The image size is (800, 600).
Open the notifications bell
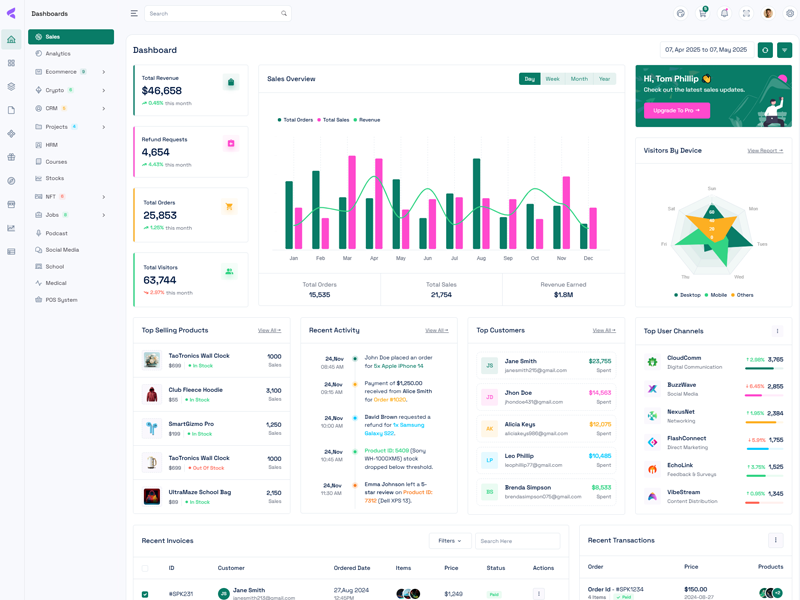pyautogui.click(x=724, y=14)
